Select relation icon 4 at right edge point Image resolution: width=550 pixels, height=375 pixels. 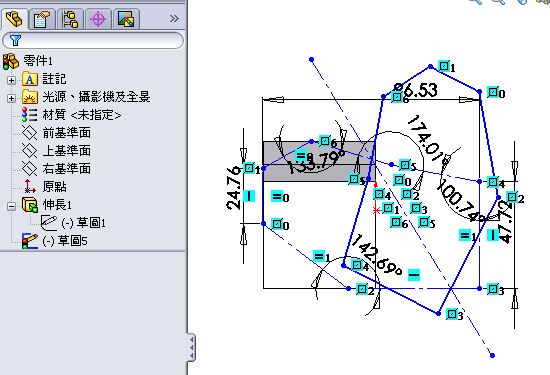click(493, 182)
